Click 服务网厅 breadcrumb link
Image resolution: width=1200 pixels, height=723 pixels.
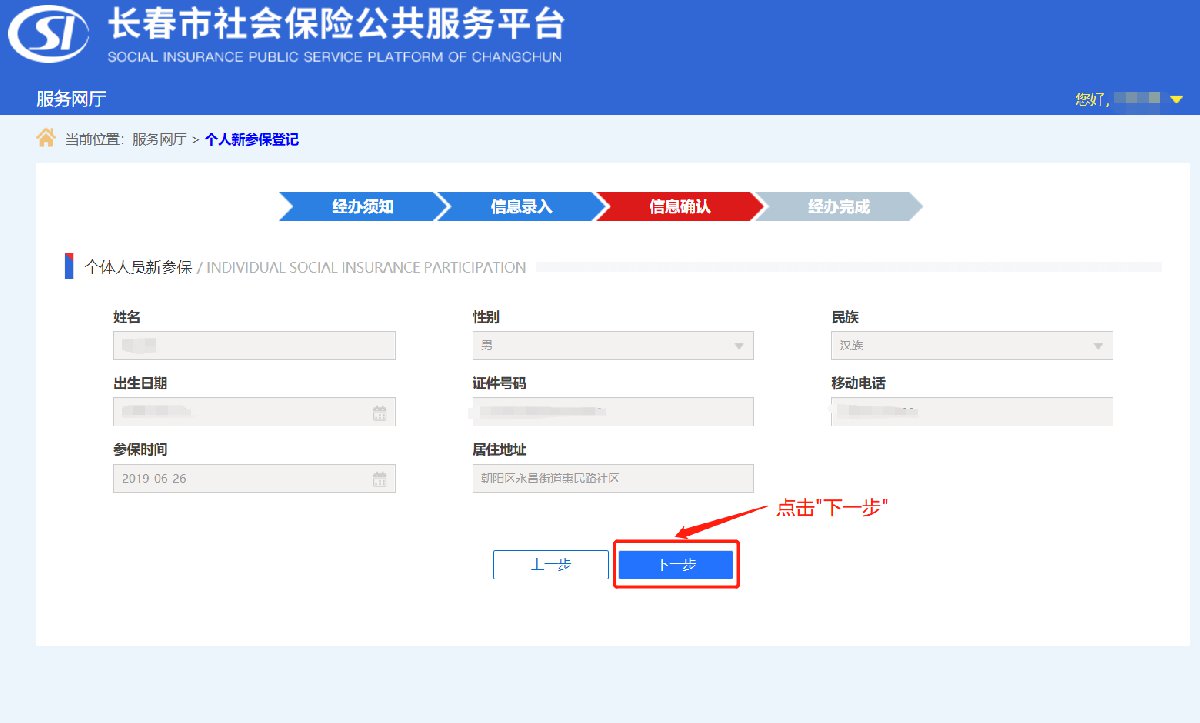pyautogui.click(x=159, y=140)
